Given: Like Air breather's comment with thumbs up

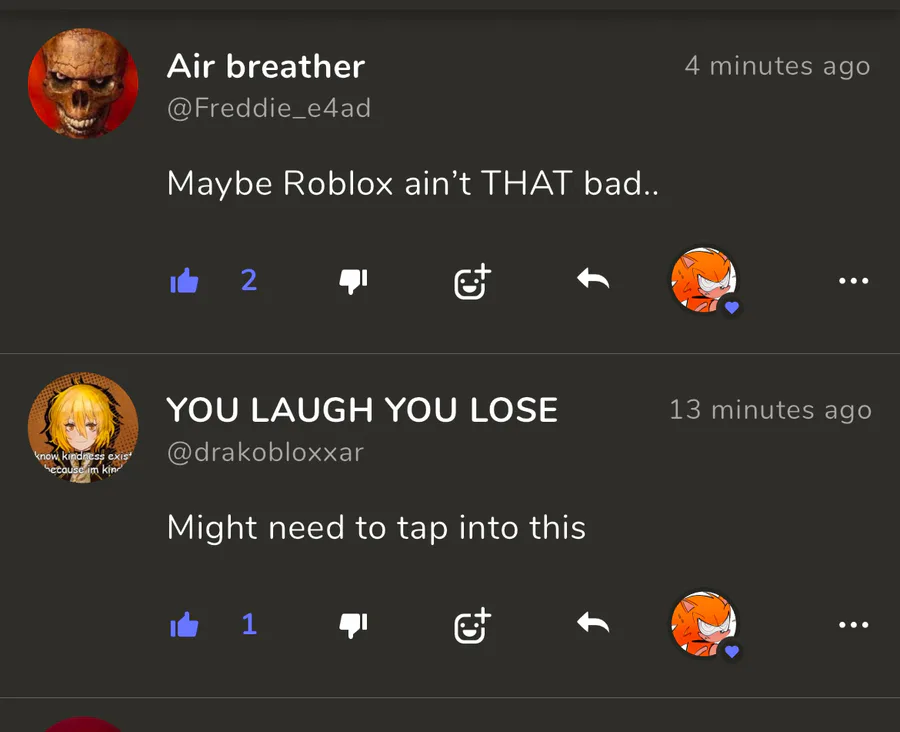Looking at the screenshot, I should [x=184, y=281].
